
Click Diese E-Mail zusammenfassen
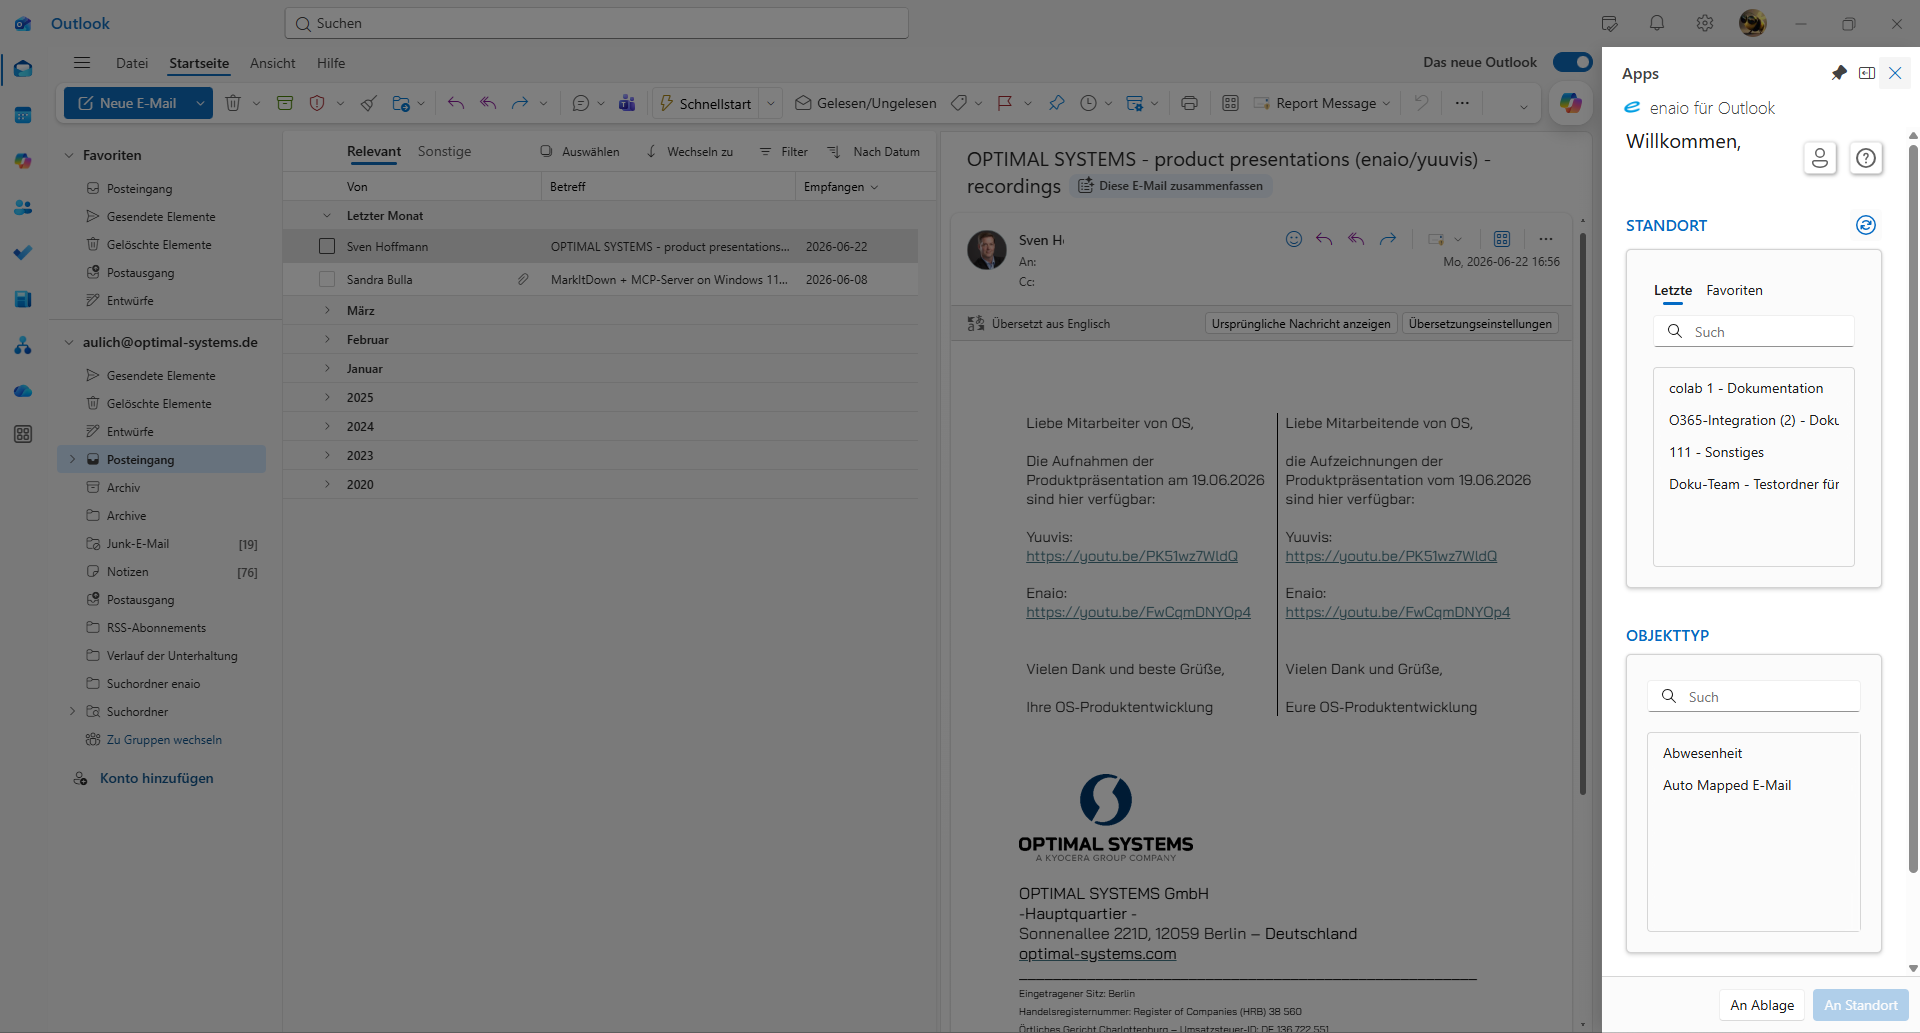1170,186
